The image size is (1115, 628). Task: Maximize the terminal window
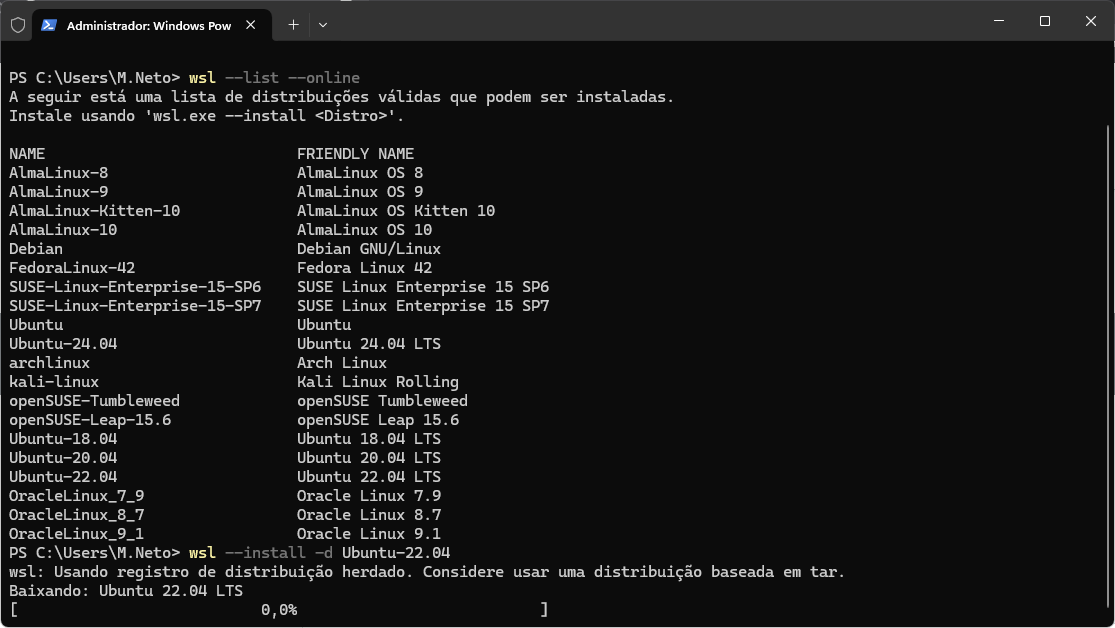tap(1045, 21)
